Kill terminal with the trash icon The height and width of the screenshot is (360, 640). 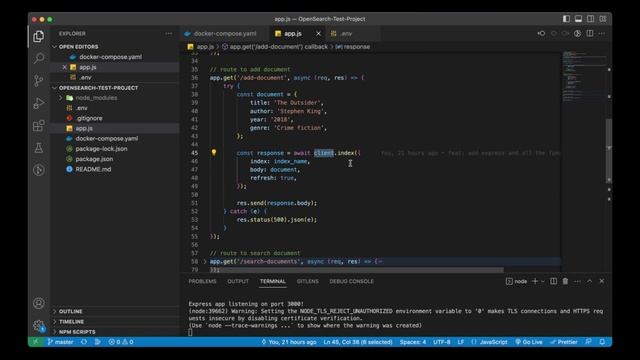click(x=565, y=281)
